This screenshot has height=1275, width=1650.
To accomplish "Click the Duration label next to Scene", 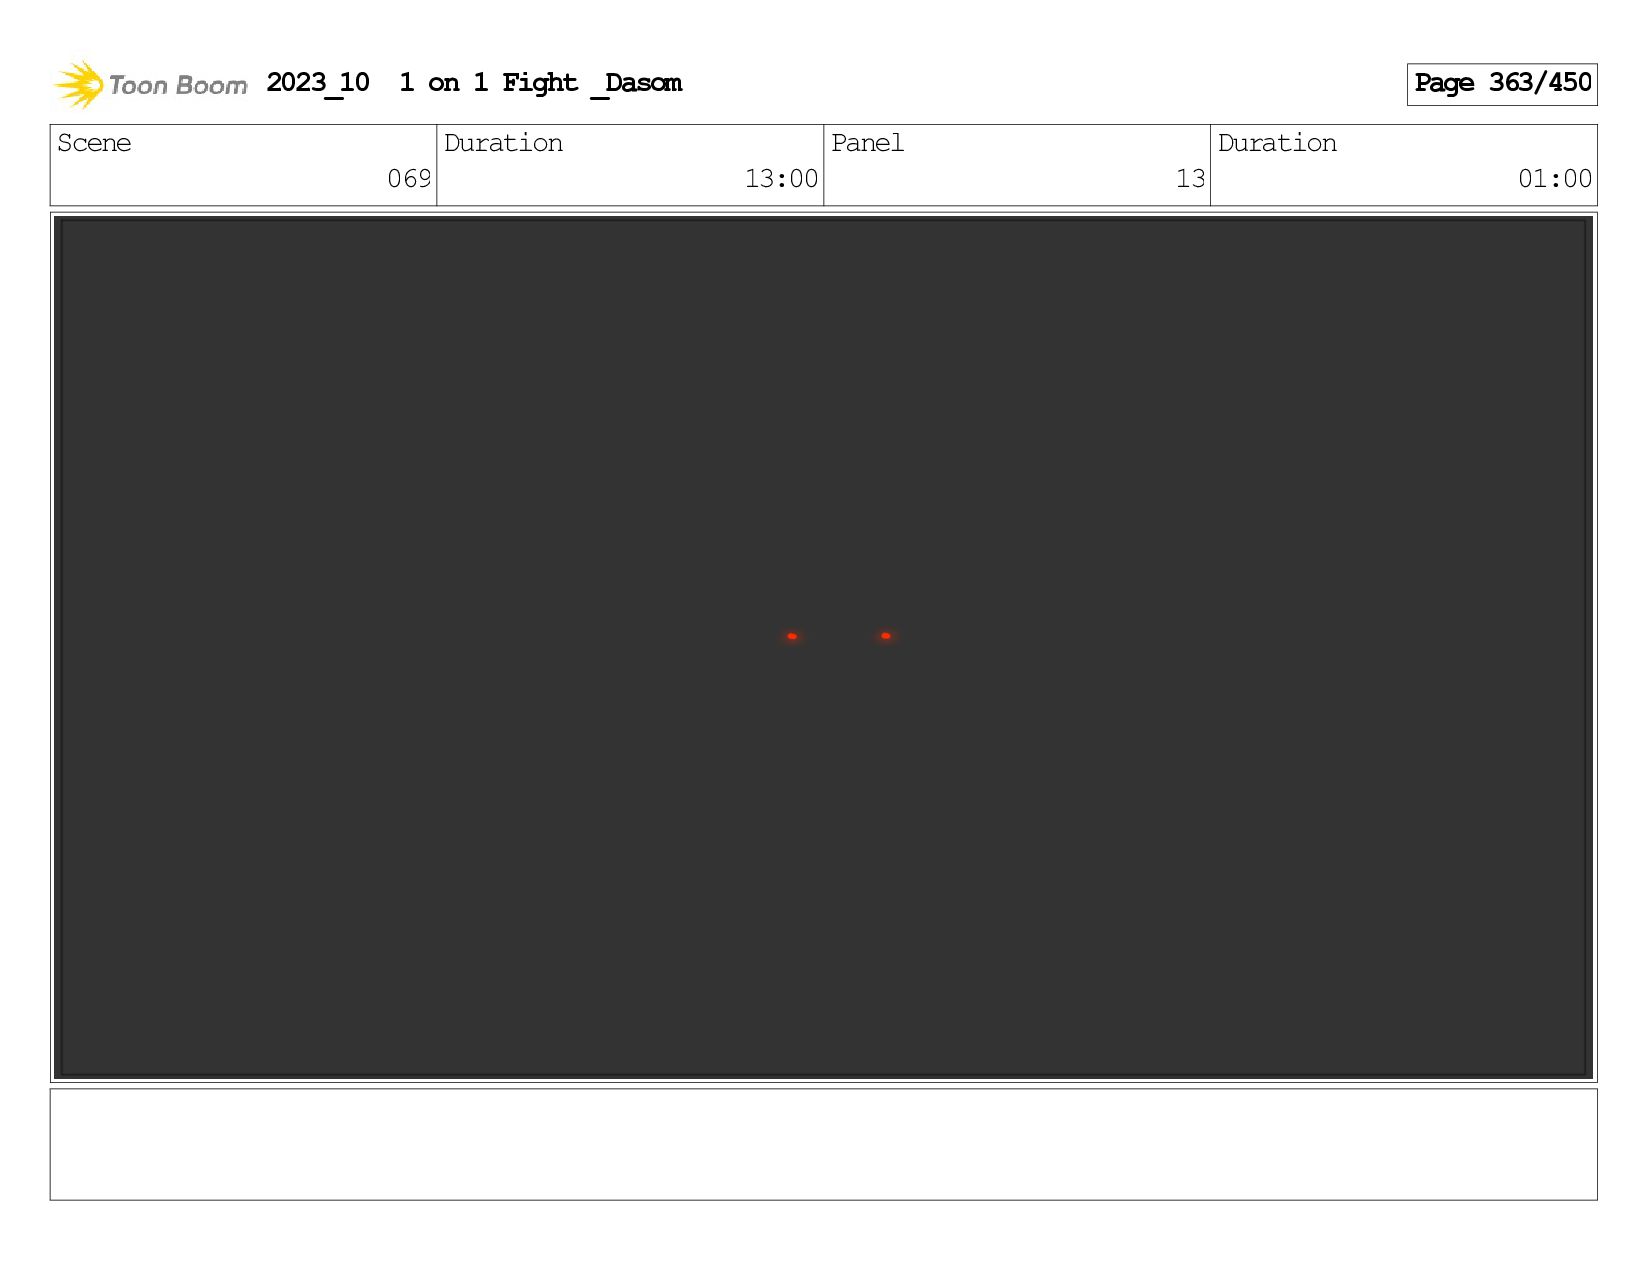I will pos(503,143).
